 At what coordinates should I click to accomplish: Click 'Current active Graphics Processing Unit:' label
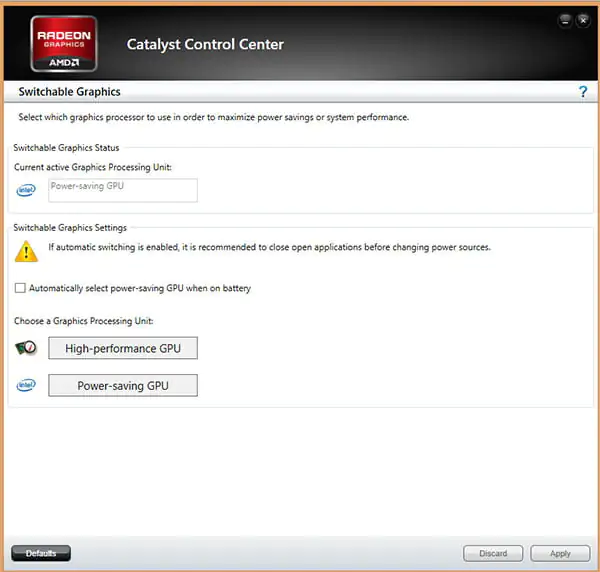(x=93, y=167)
